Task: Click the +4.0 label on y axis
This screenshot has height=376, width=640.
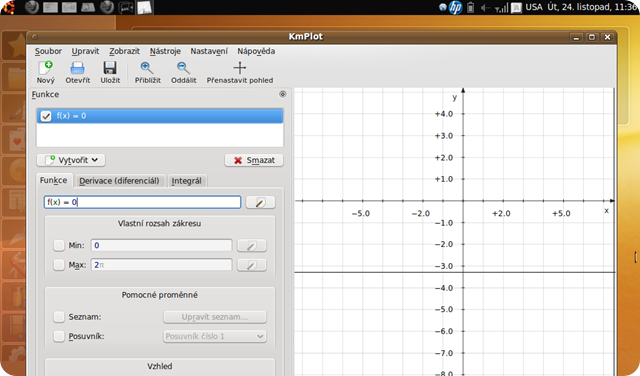Action: (444, 114)
